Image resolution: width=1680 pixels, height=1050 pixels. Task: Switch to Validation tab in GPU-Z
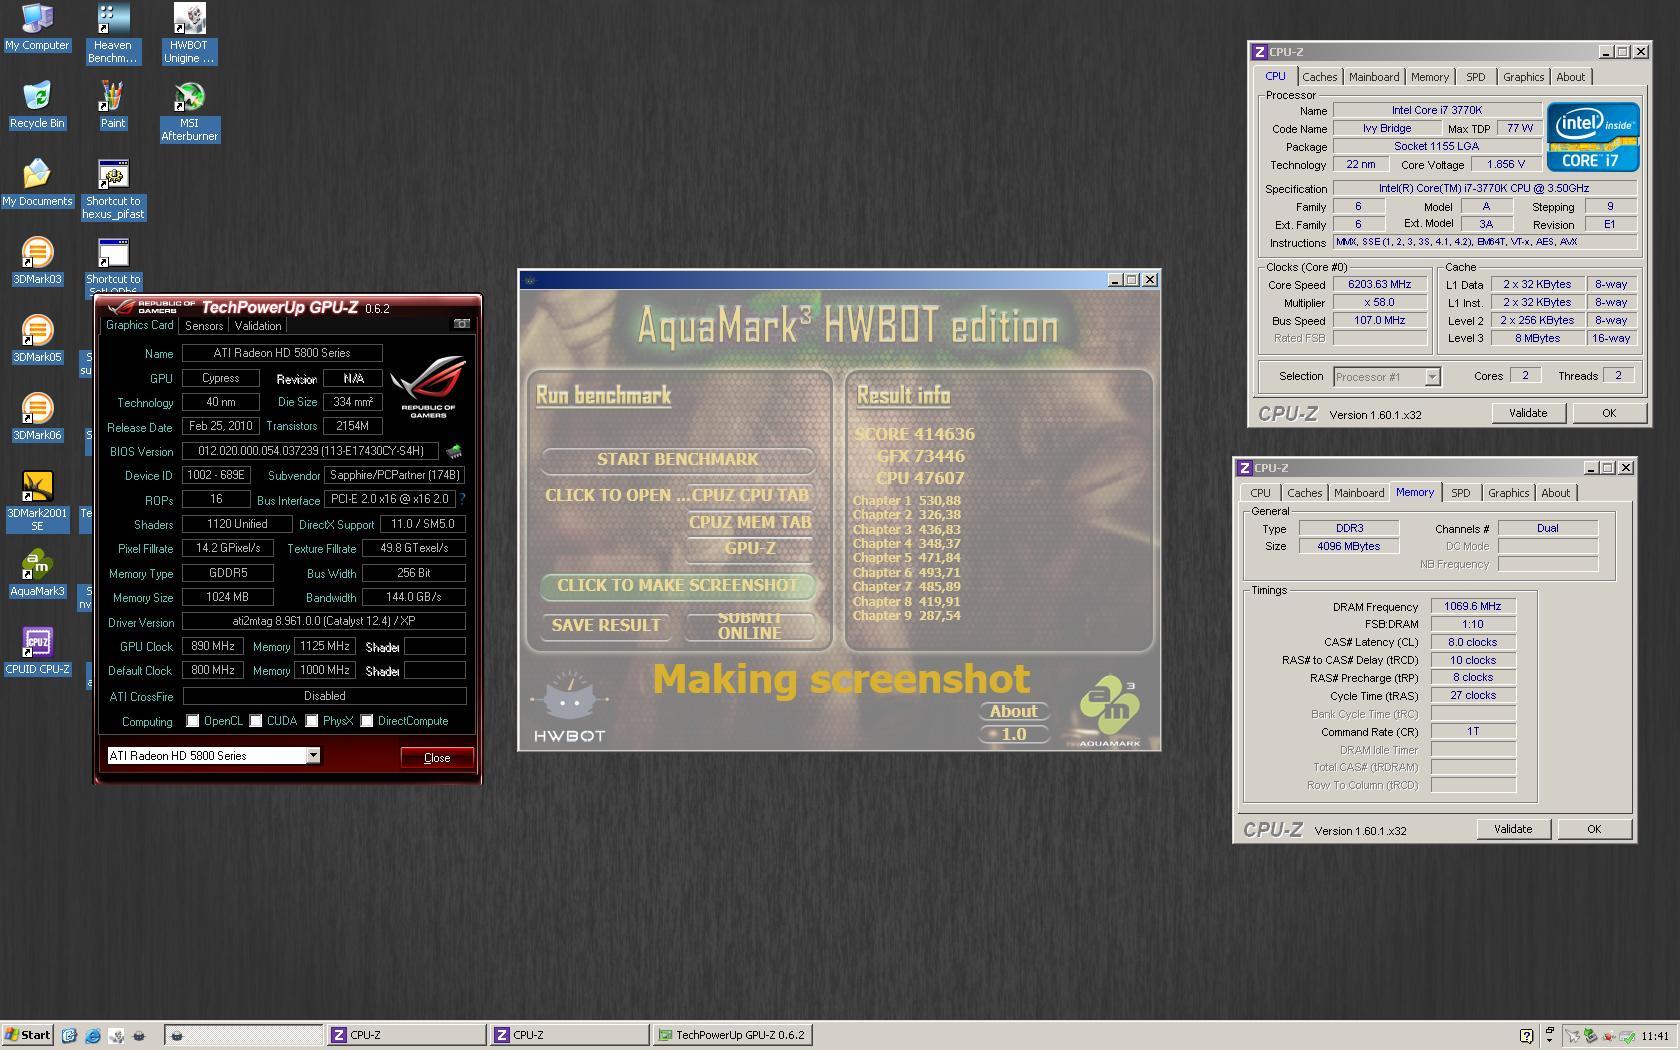[258, 326]
